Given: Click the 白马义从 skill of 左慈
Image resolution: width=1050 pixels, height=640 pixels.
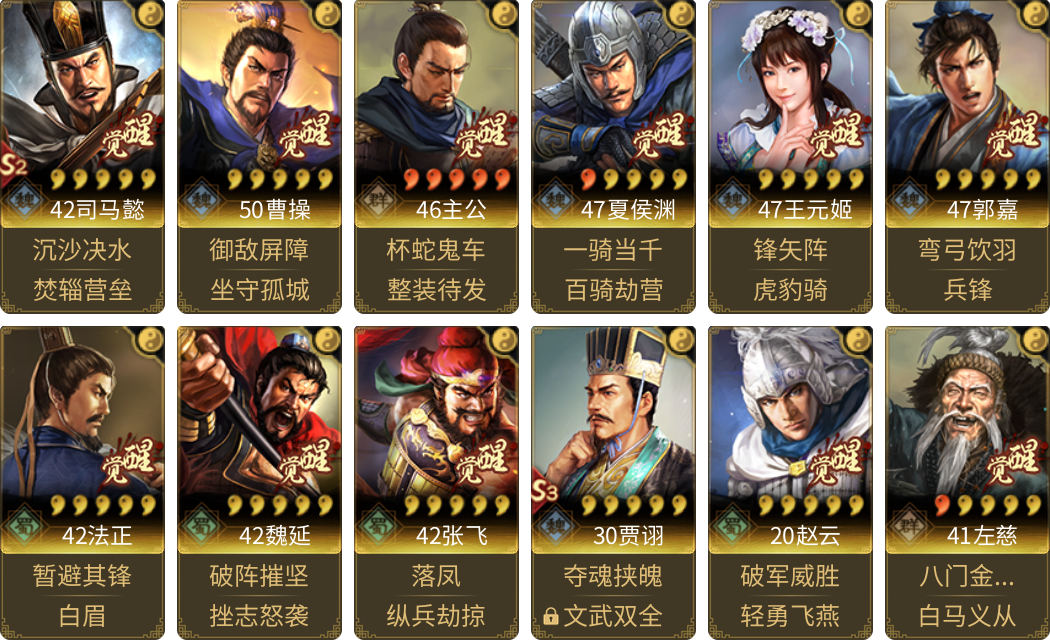Looking at the screenshot, I should 967,616.
